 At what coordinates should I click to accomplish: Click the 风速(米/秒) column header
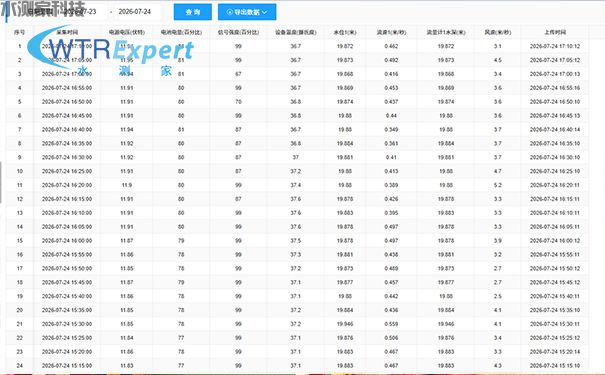[x=498, y=32]
